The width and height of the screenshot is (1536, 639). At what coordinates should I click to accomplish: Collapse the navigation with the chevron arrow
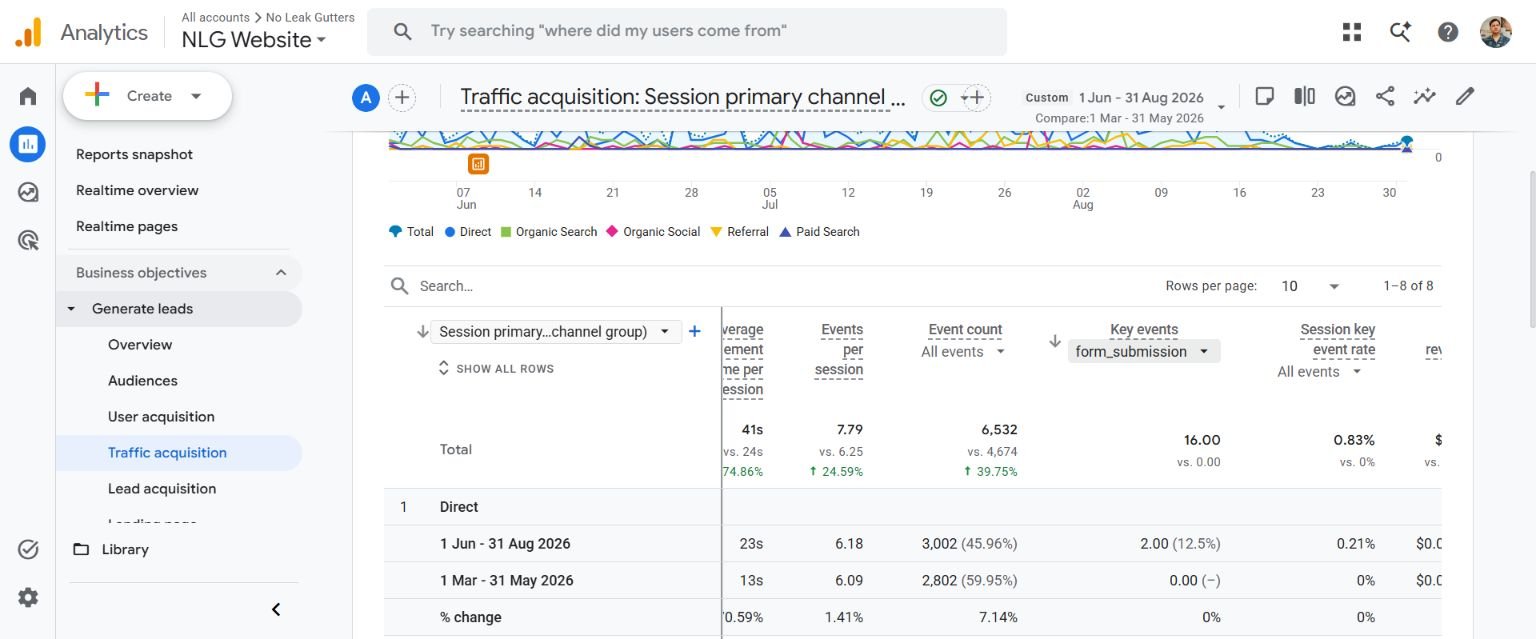coord(276,609)
